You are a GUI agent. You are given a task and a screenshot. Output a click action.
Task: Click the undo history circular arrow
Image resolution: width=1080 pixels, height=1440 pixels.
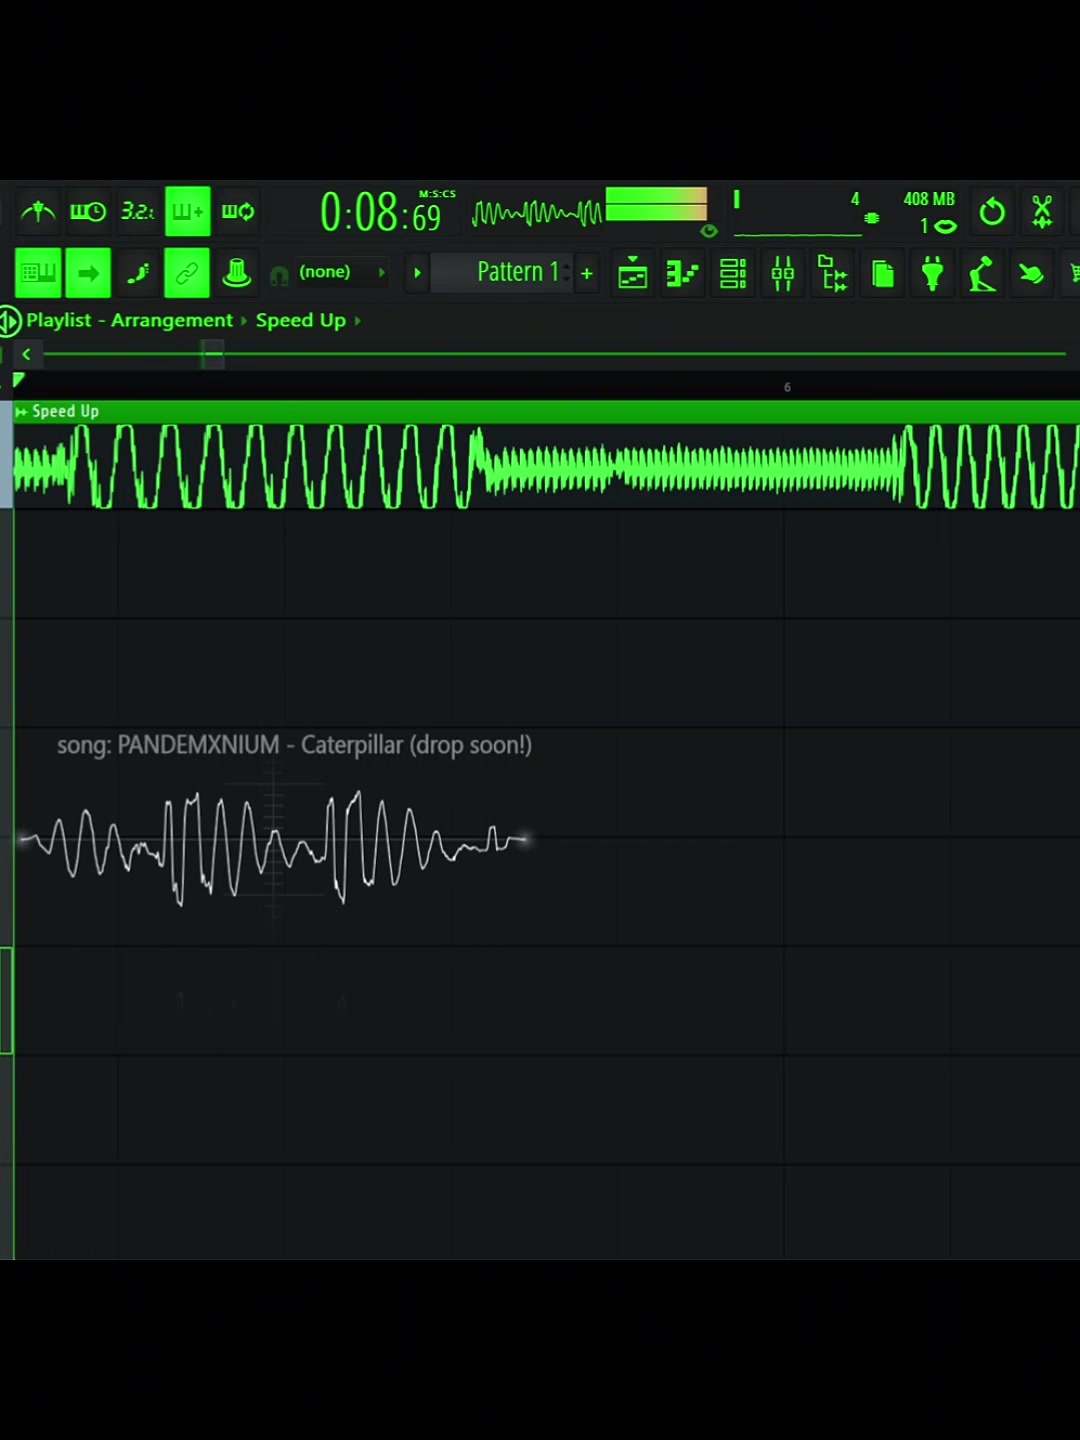992,211
